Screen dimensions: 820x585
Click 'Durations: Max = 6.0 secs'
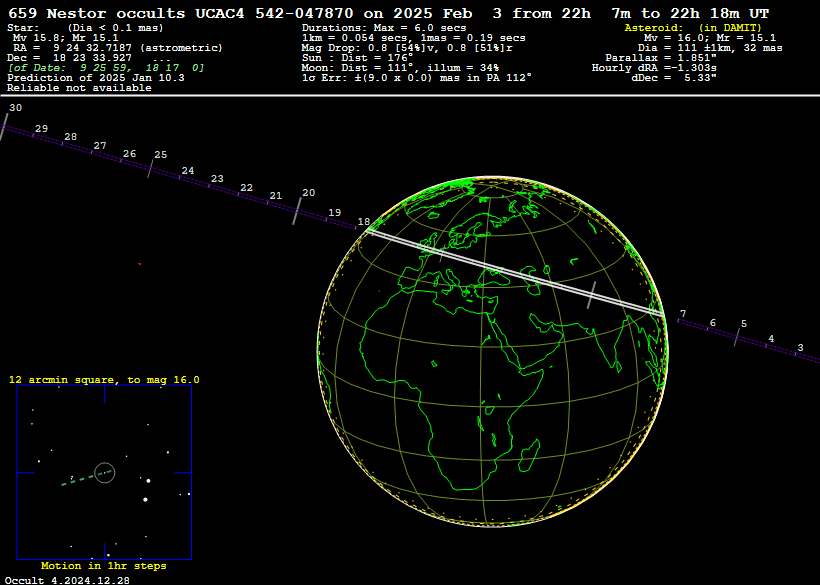tap(384, 28)
